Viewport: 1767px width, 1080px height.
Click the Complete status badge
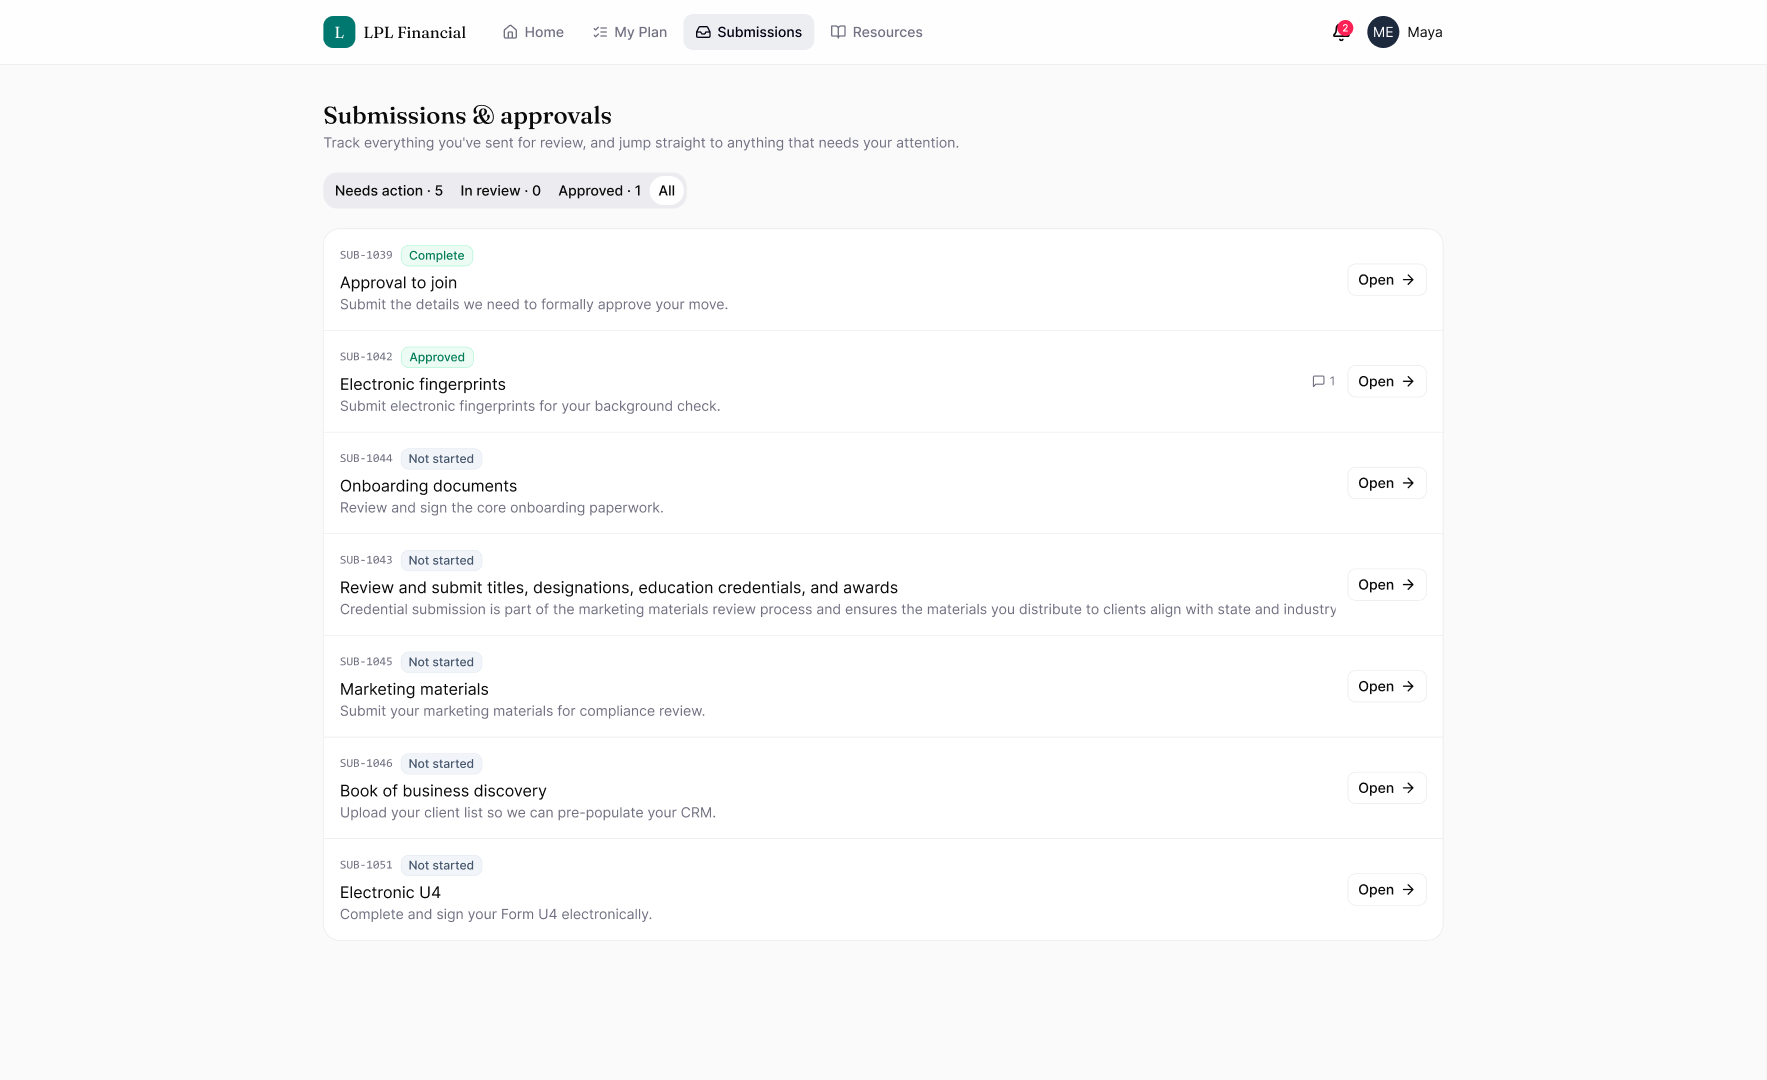click(436, 256)
